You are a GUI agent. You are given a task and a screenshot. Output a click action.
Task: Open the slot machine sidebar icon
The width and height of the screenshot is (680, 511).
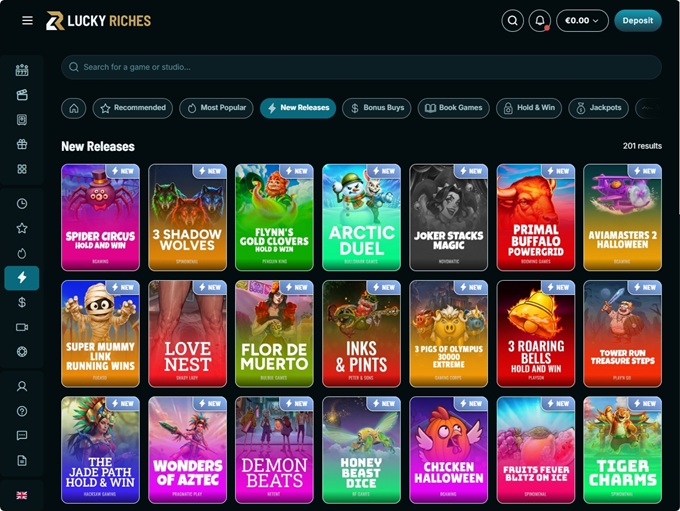pos(22,70)
